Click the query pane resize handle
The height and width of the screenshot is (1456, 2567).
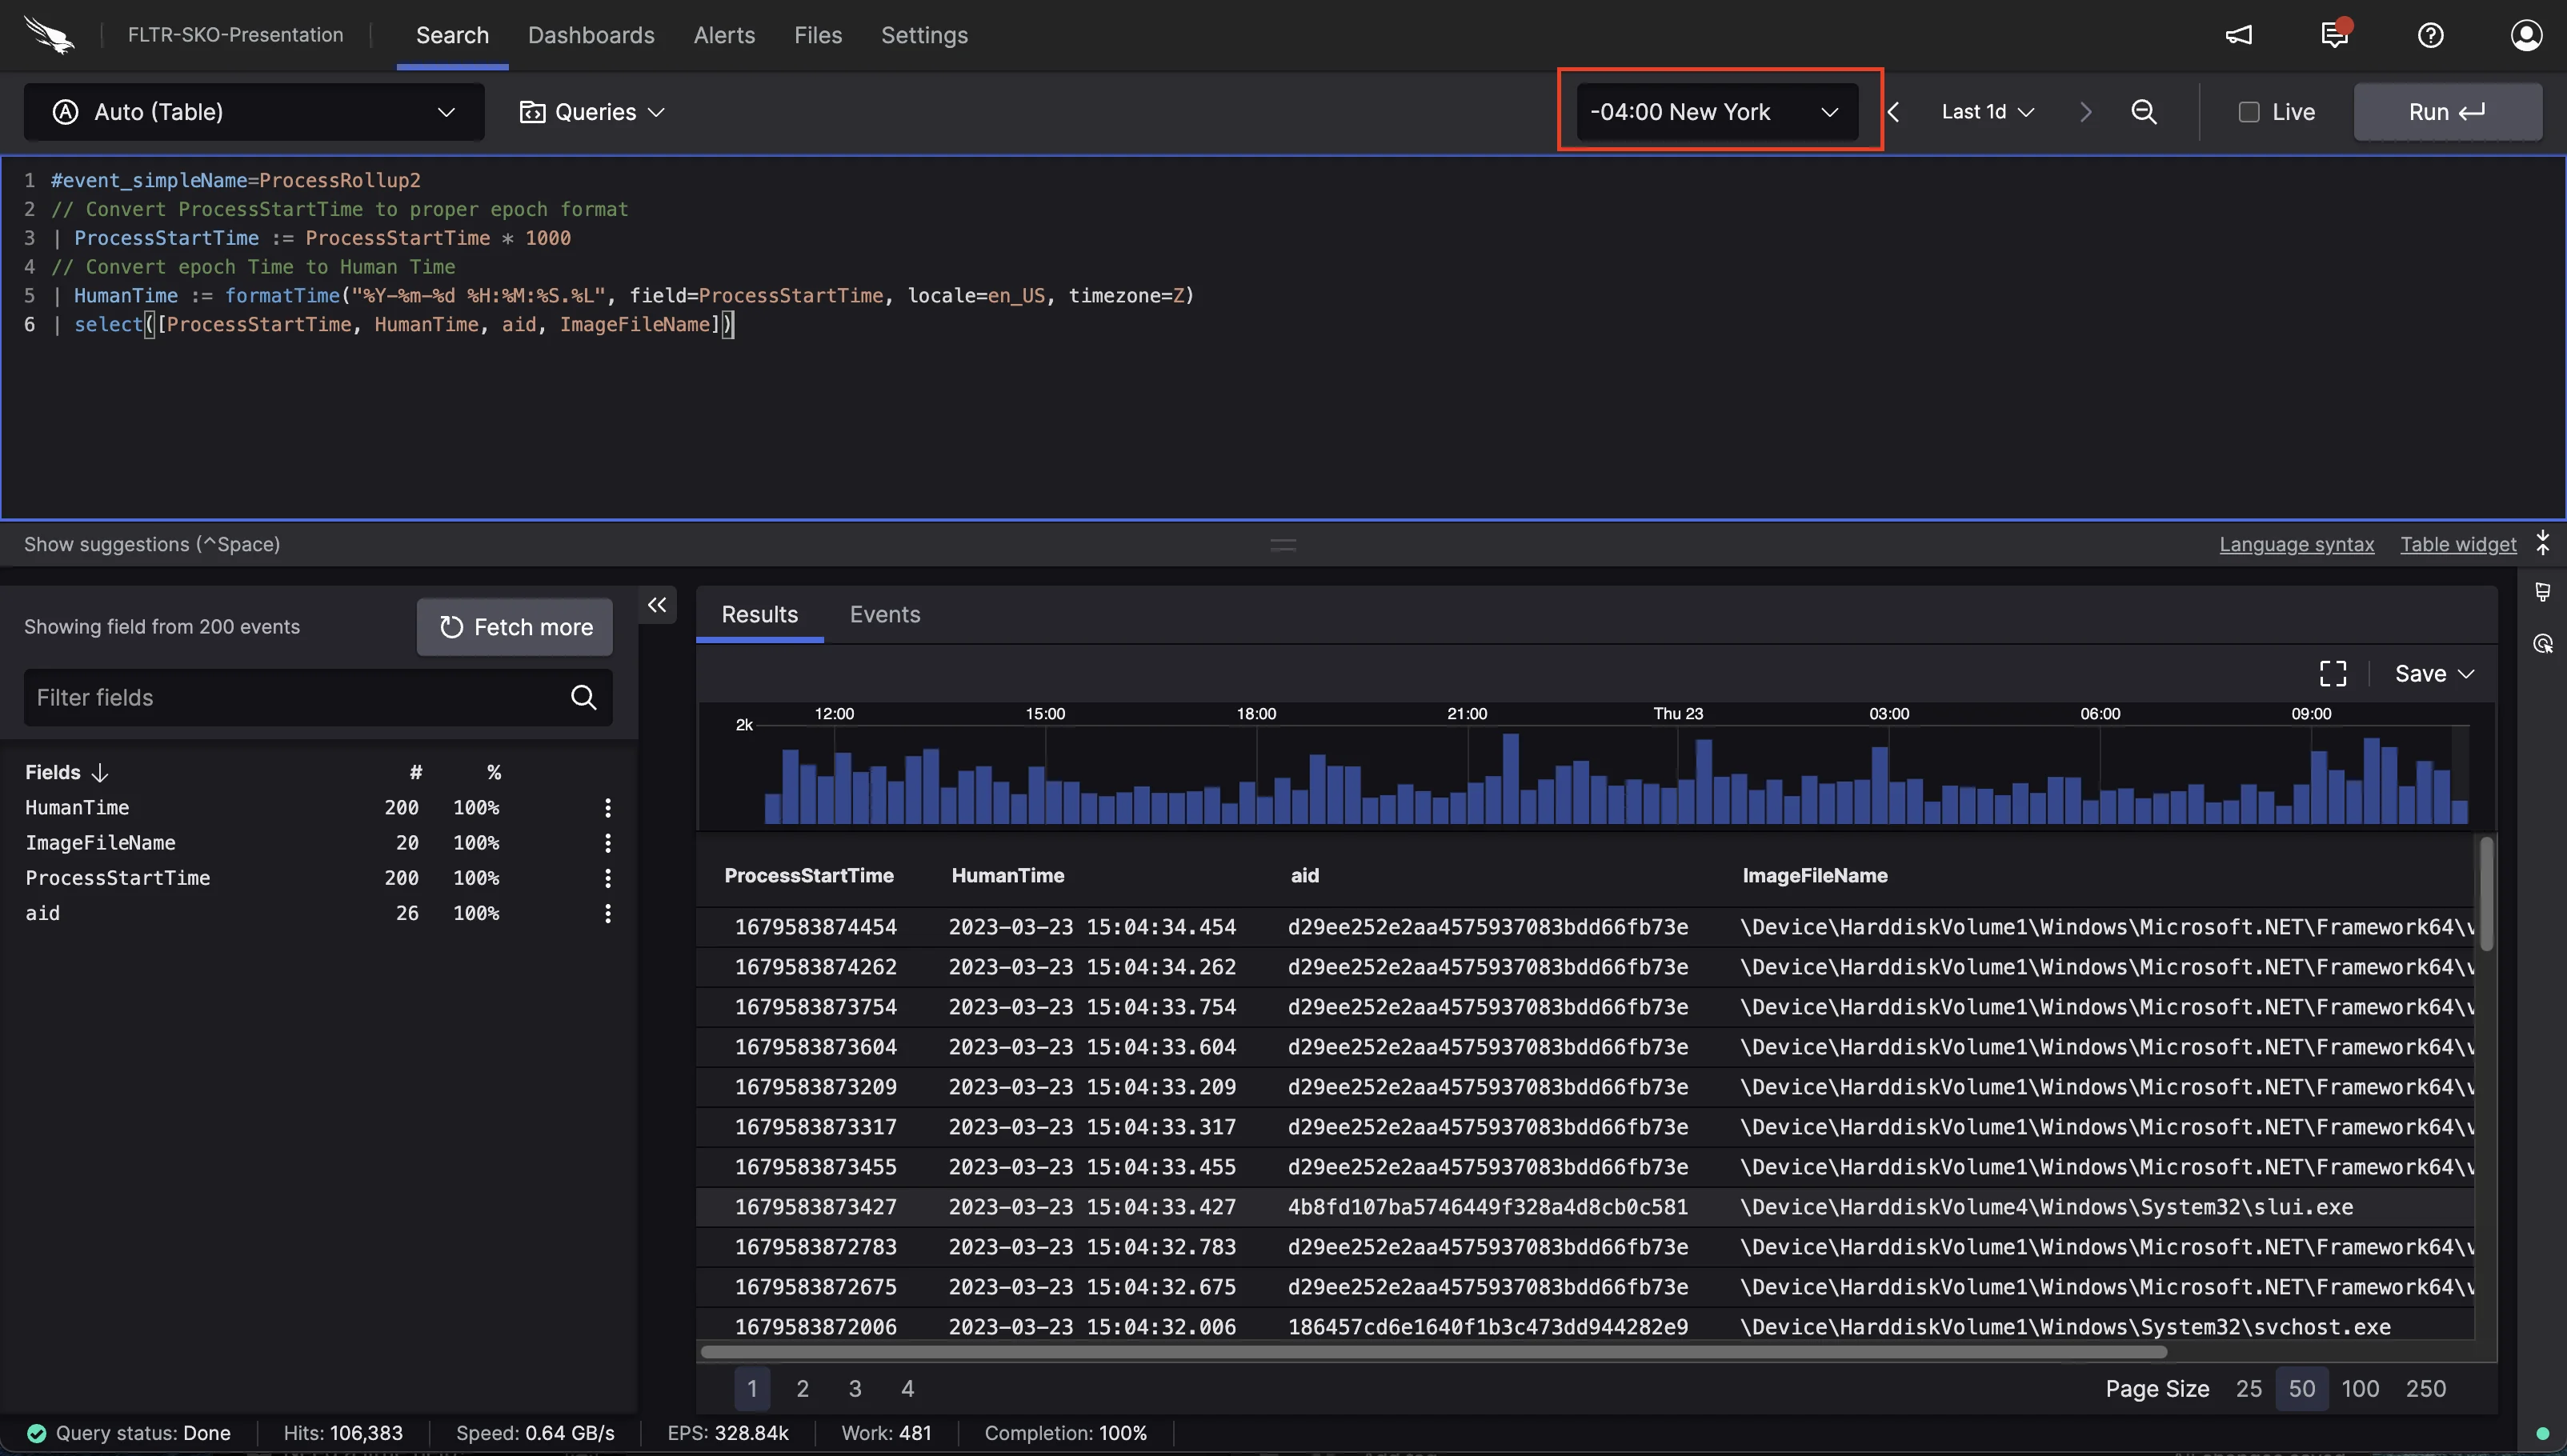(x=1283, y=545)
